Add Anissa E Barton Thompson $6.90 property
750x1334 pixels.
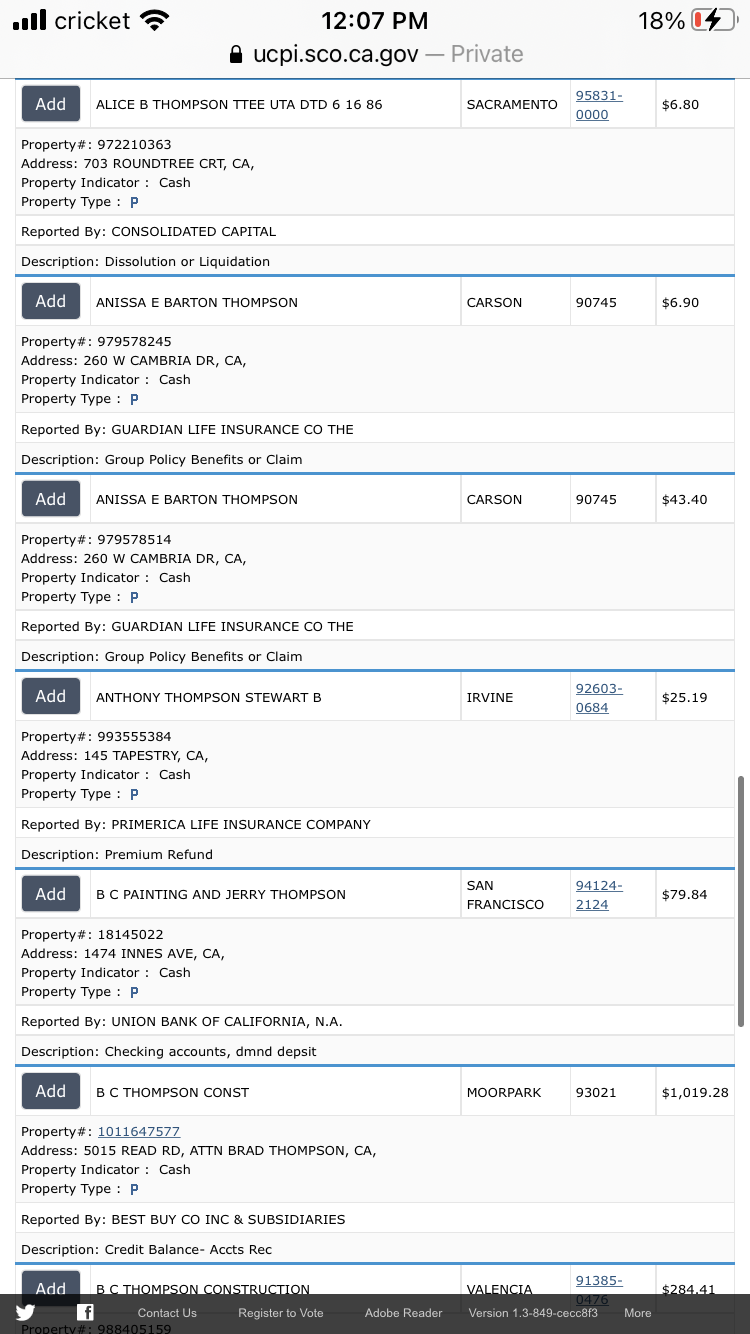(x=51, y=301)
